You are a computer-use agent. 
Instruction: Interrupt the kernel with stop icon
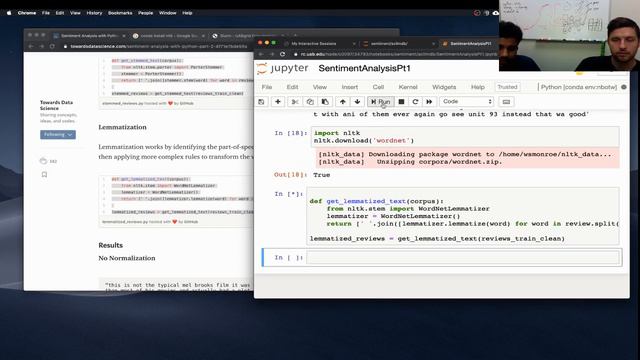401,102
